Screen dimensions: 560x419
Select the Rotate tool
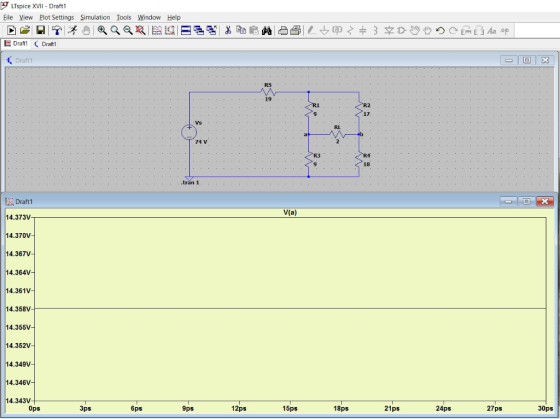[x=466, y=31]
